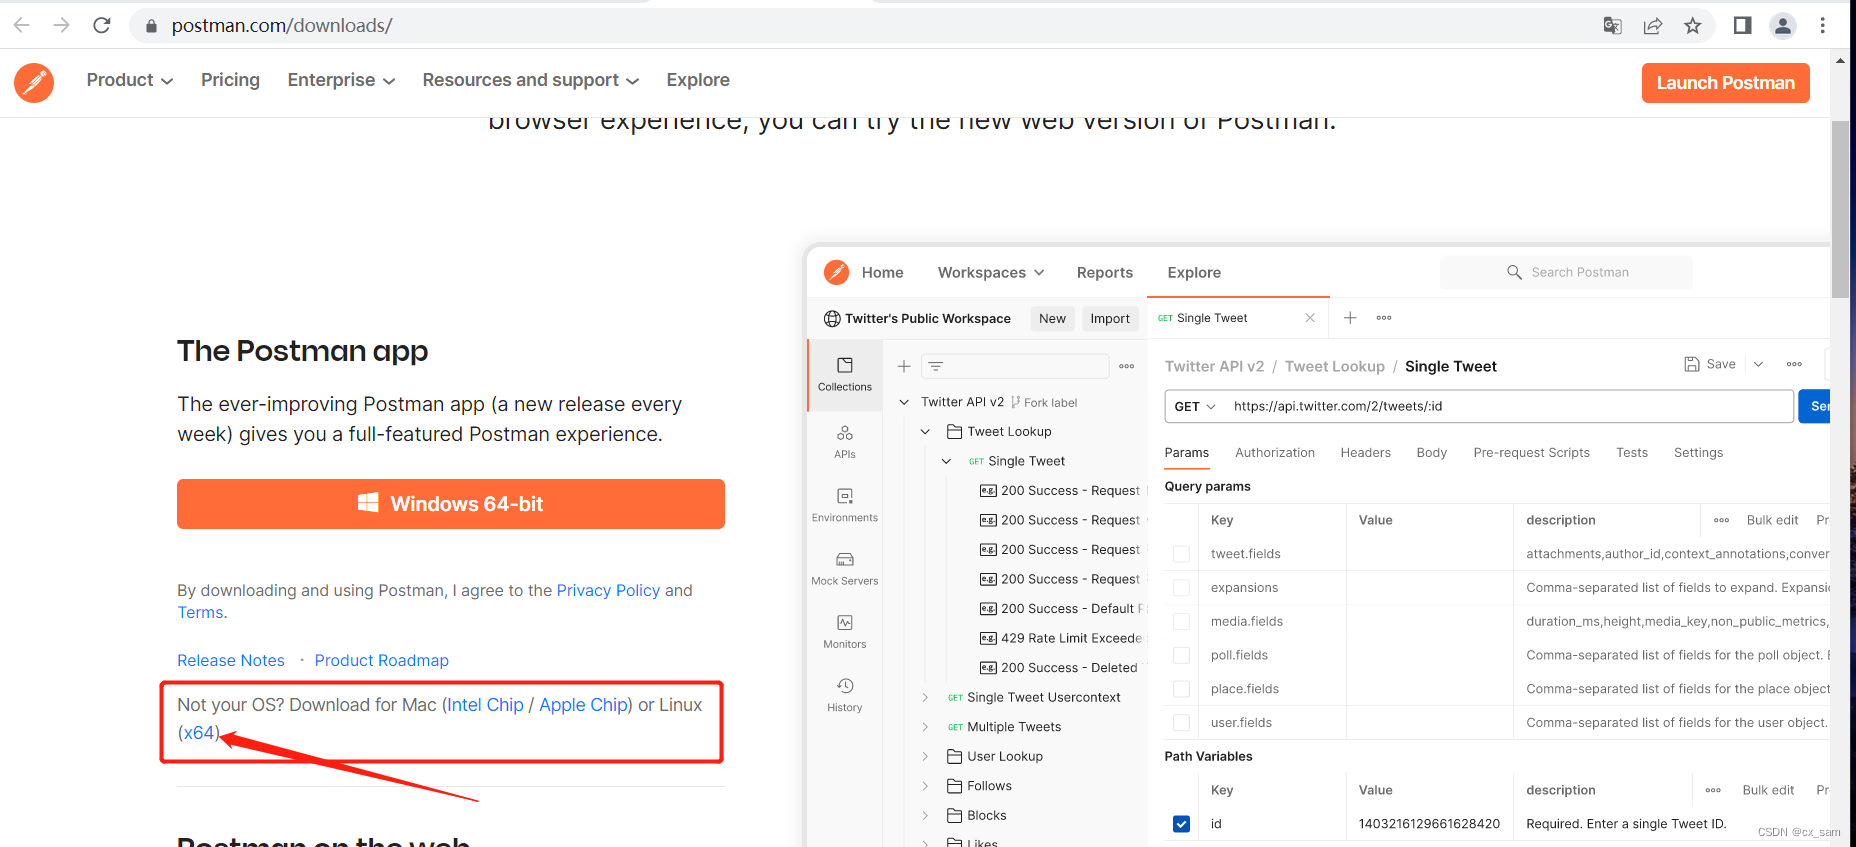Switch to the Headers tab
This screenshot has height=847, width=1856.
click(x=1366, y=453)
